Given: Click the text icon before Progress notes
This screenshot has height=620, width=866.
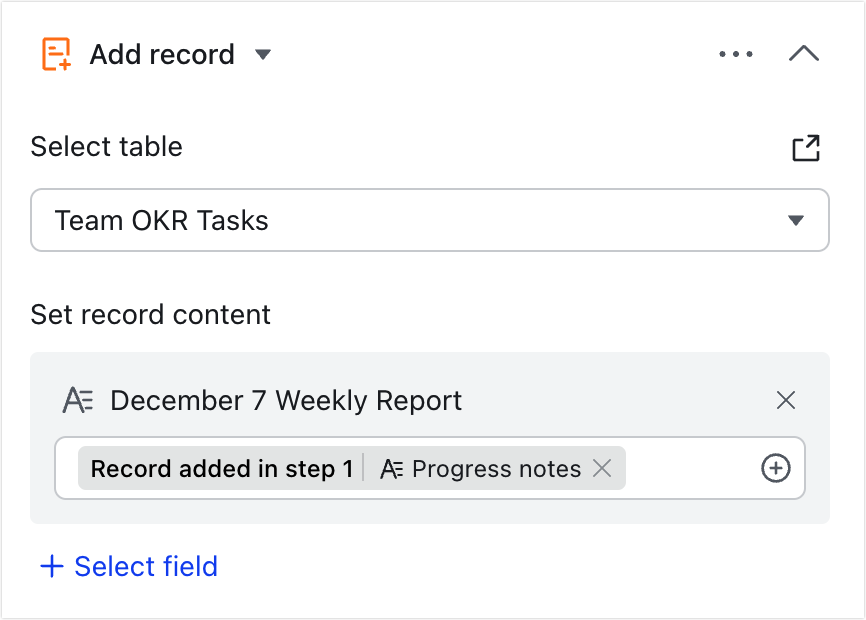Looking at the screenshot, I should [x=392, y=469].
